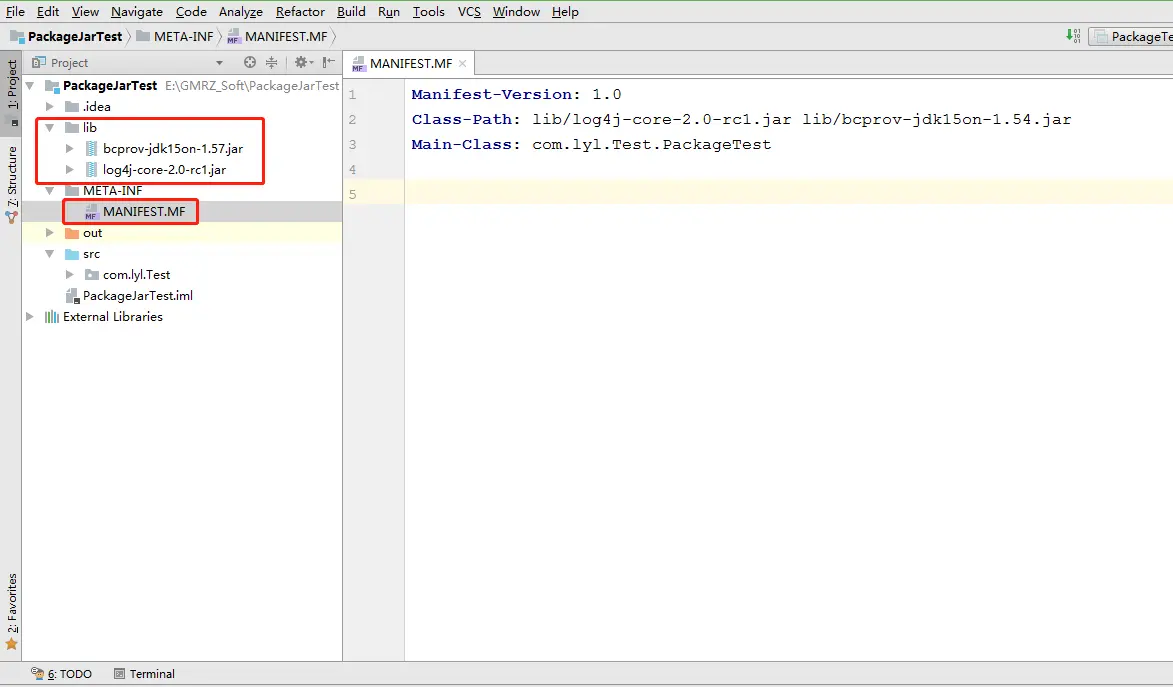The image size is (1173, 687).
Task: Select the lib folder
Action: [90, 127]
